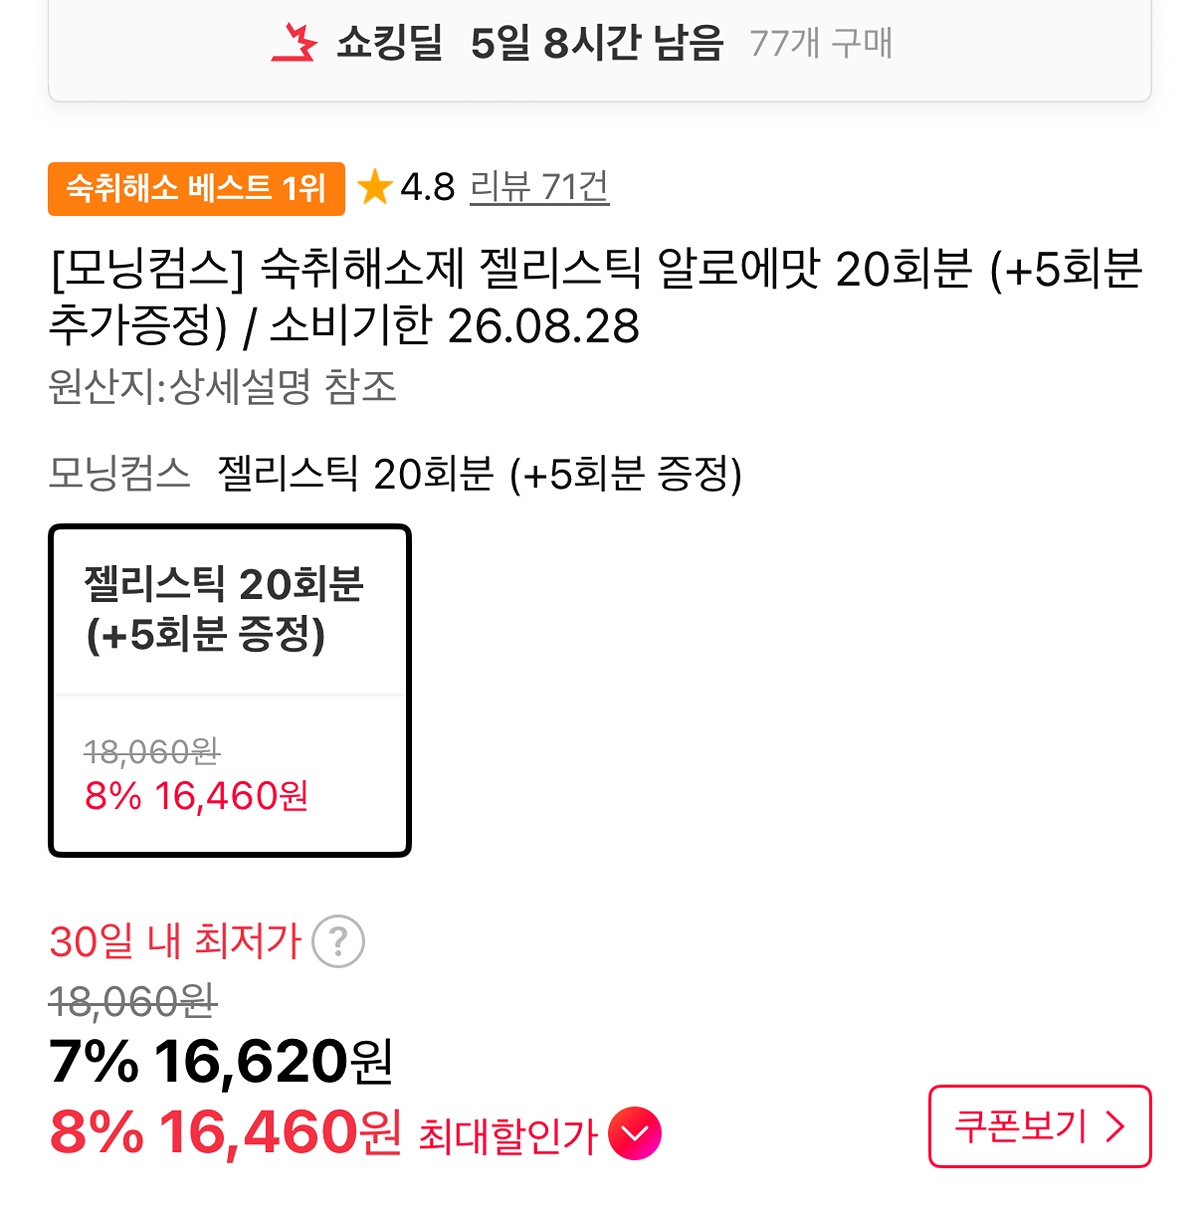Tap the 최대할인가 label text
Viewport: 1200px width, 1213px height.
[508, 1136]
